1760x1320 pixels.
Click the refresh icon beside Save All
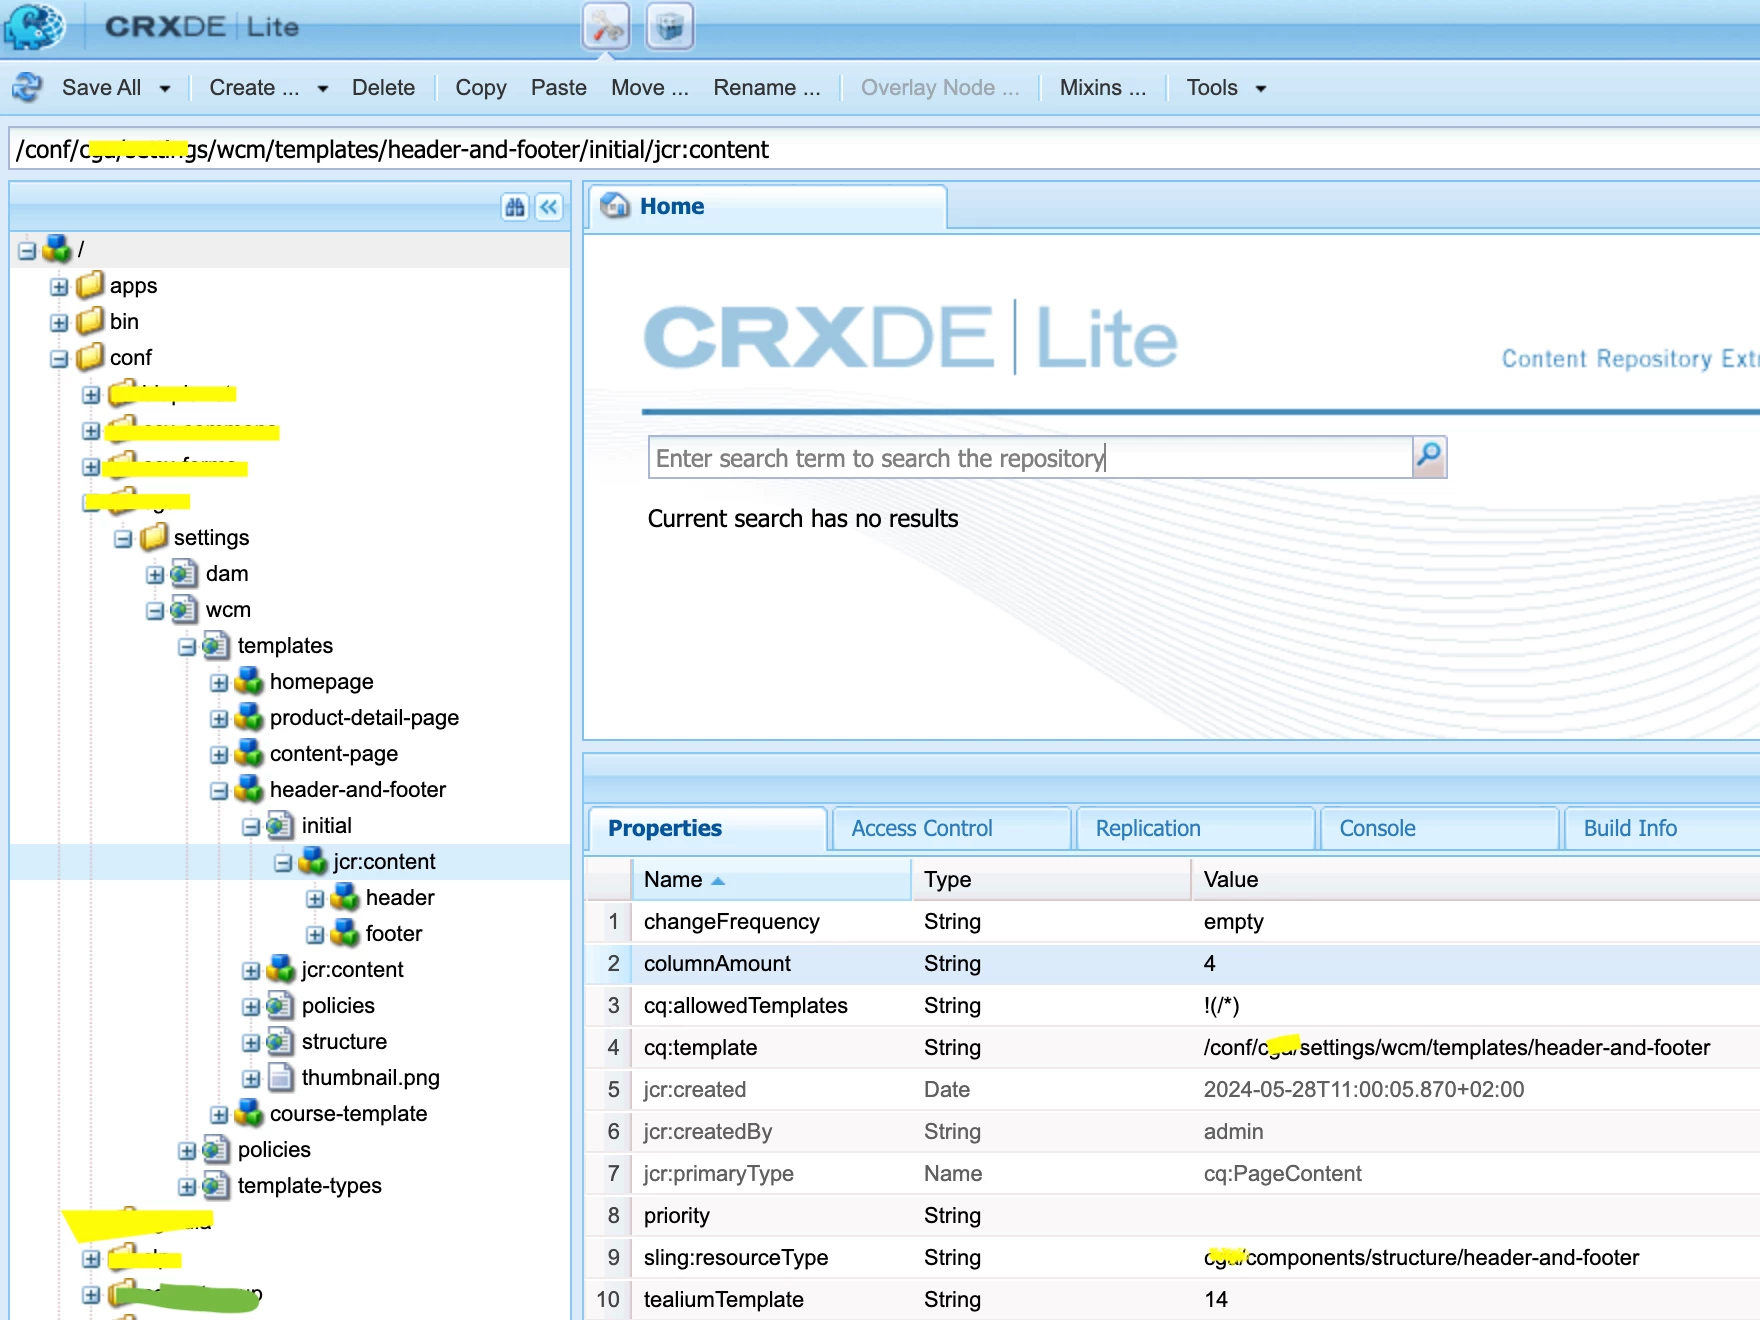[27, 88]
